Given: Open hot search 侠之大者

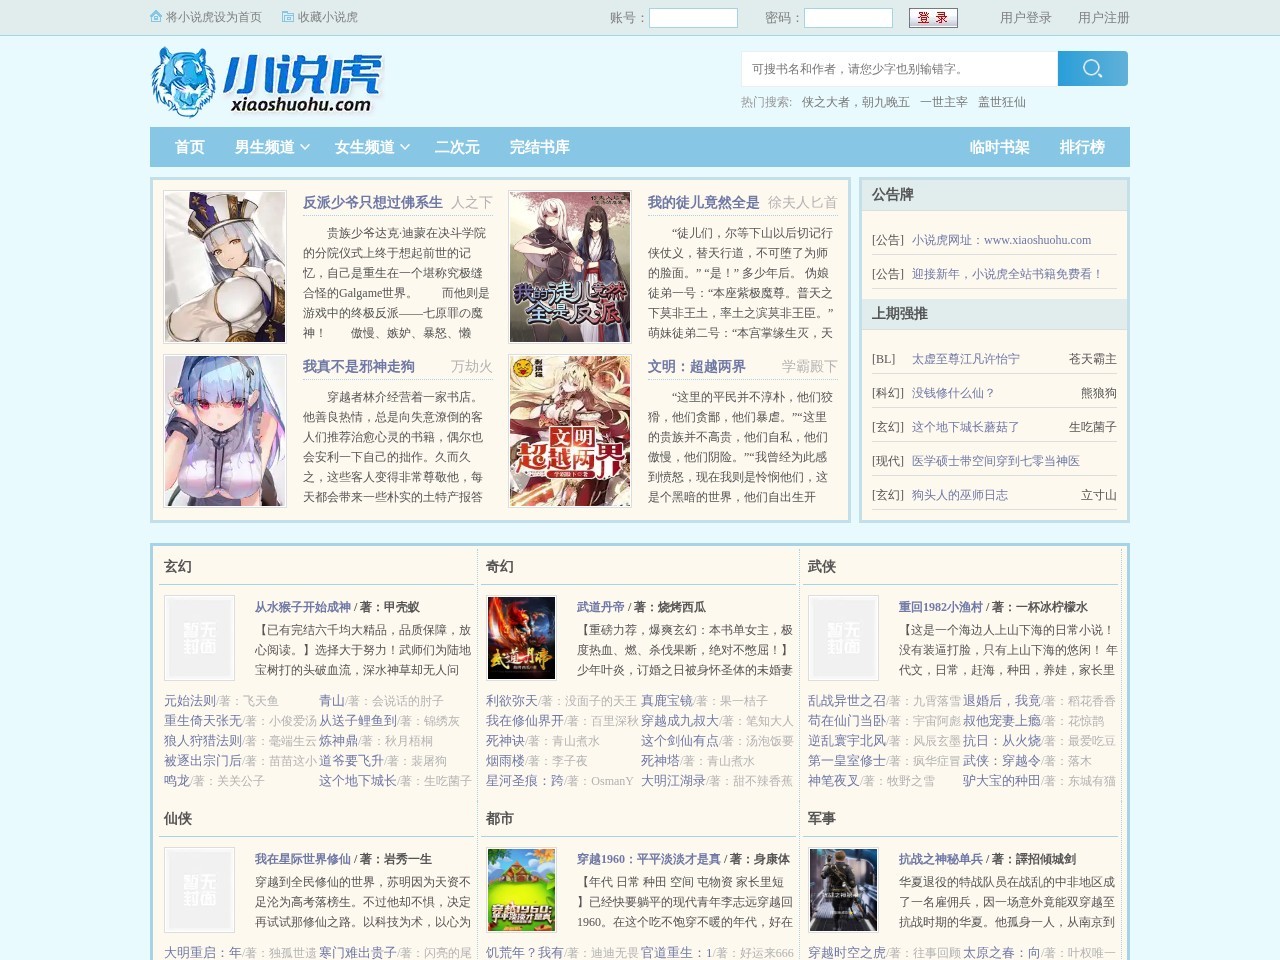Looking at the screenshot, I should tap(822, 102).
